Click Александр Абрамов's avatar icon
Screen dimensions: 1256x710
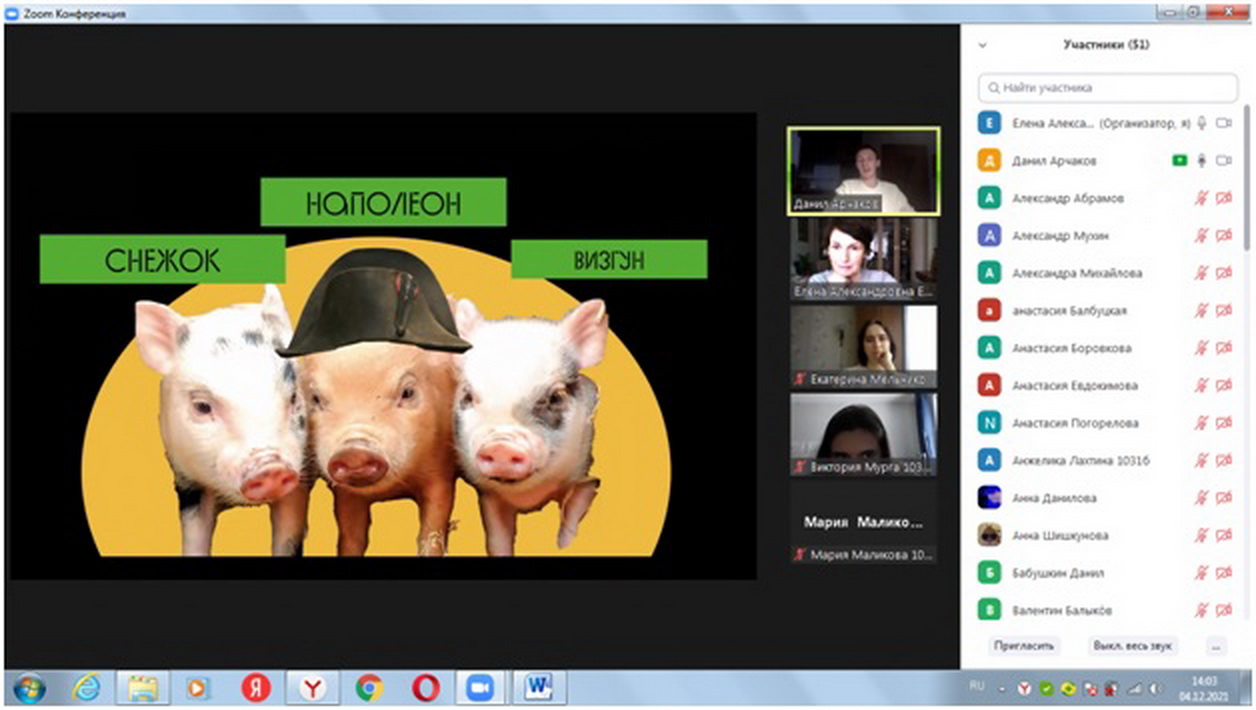pos(989,198)
